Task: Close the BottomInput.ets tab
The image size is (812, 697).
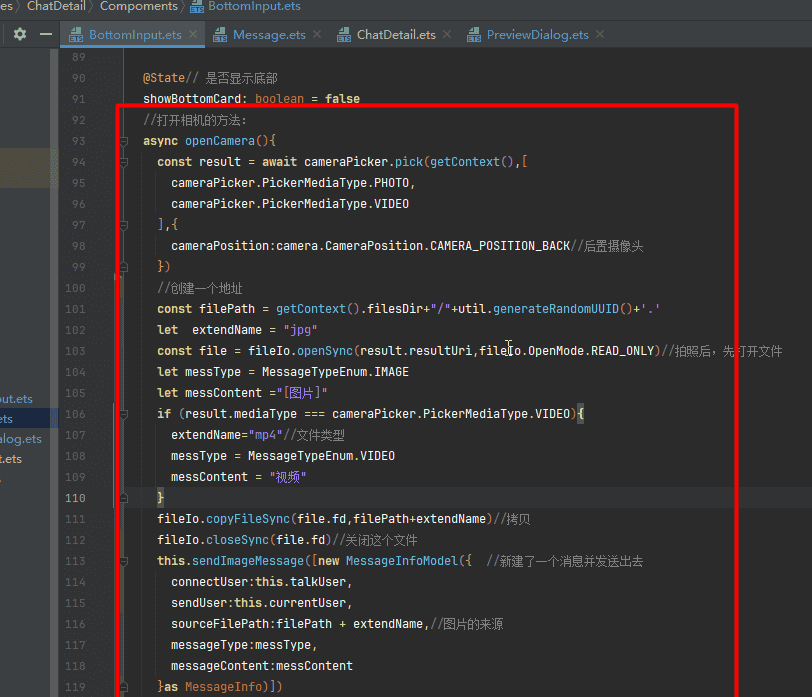Action: (193, 34)
